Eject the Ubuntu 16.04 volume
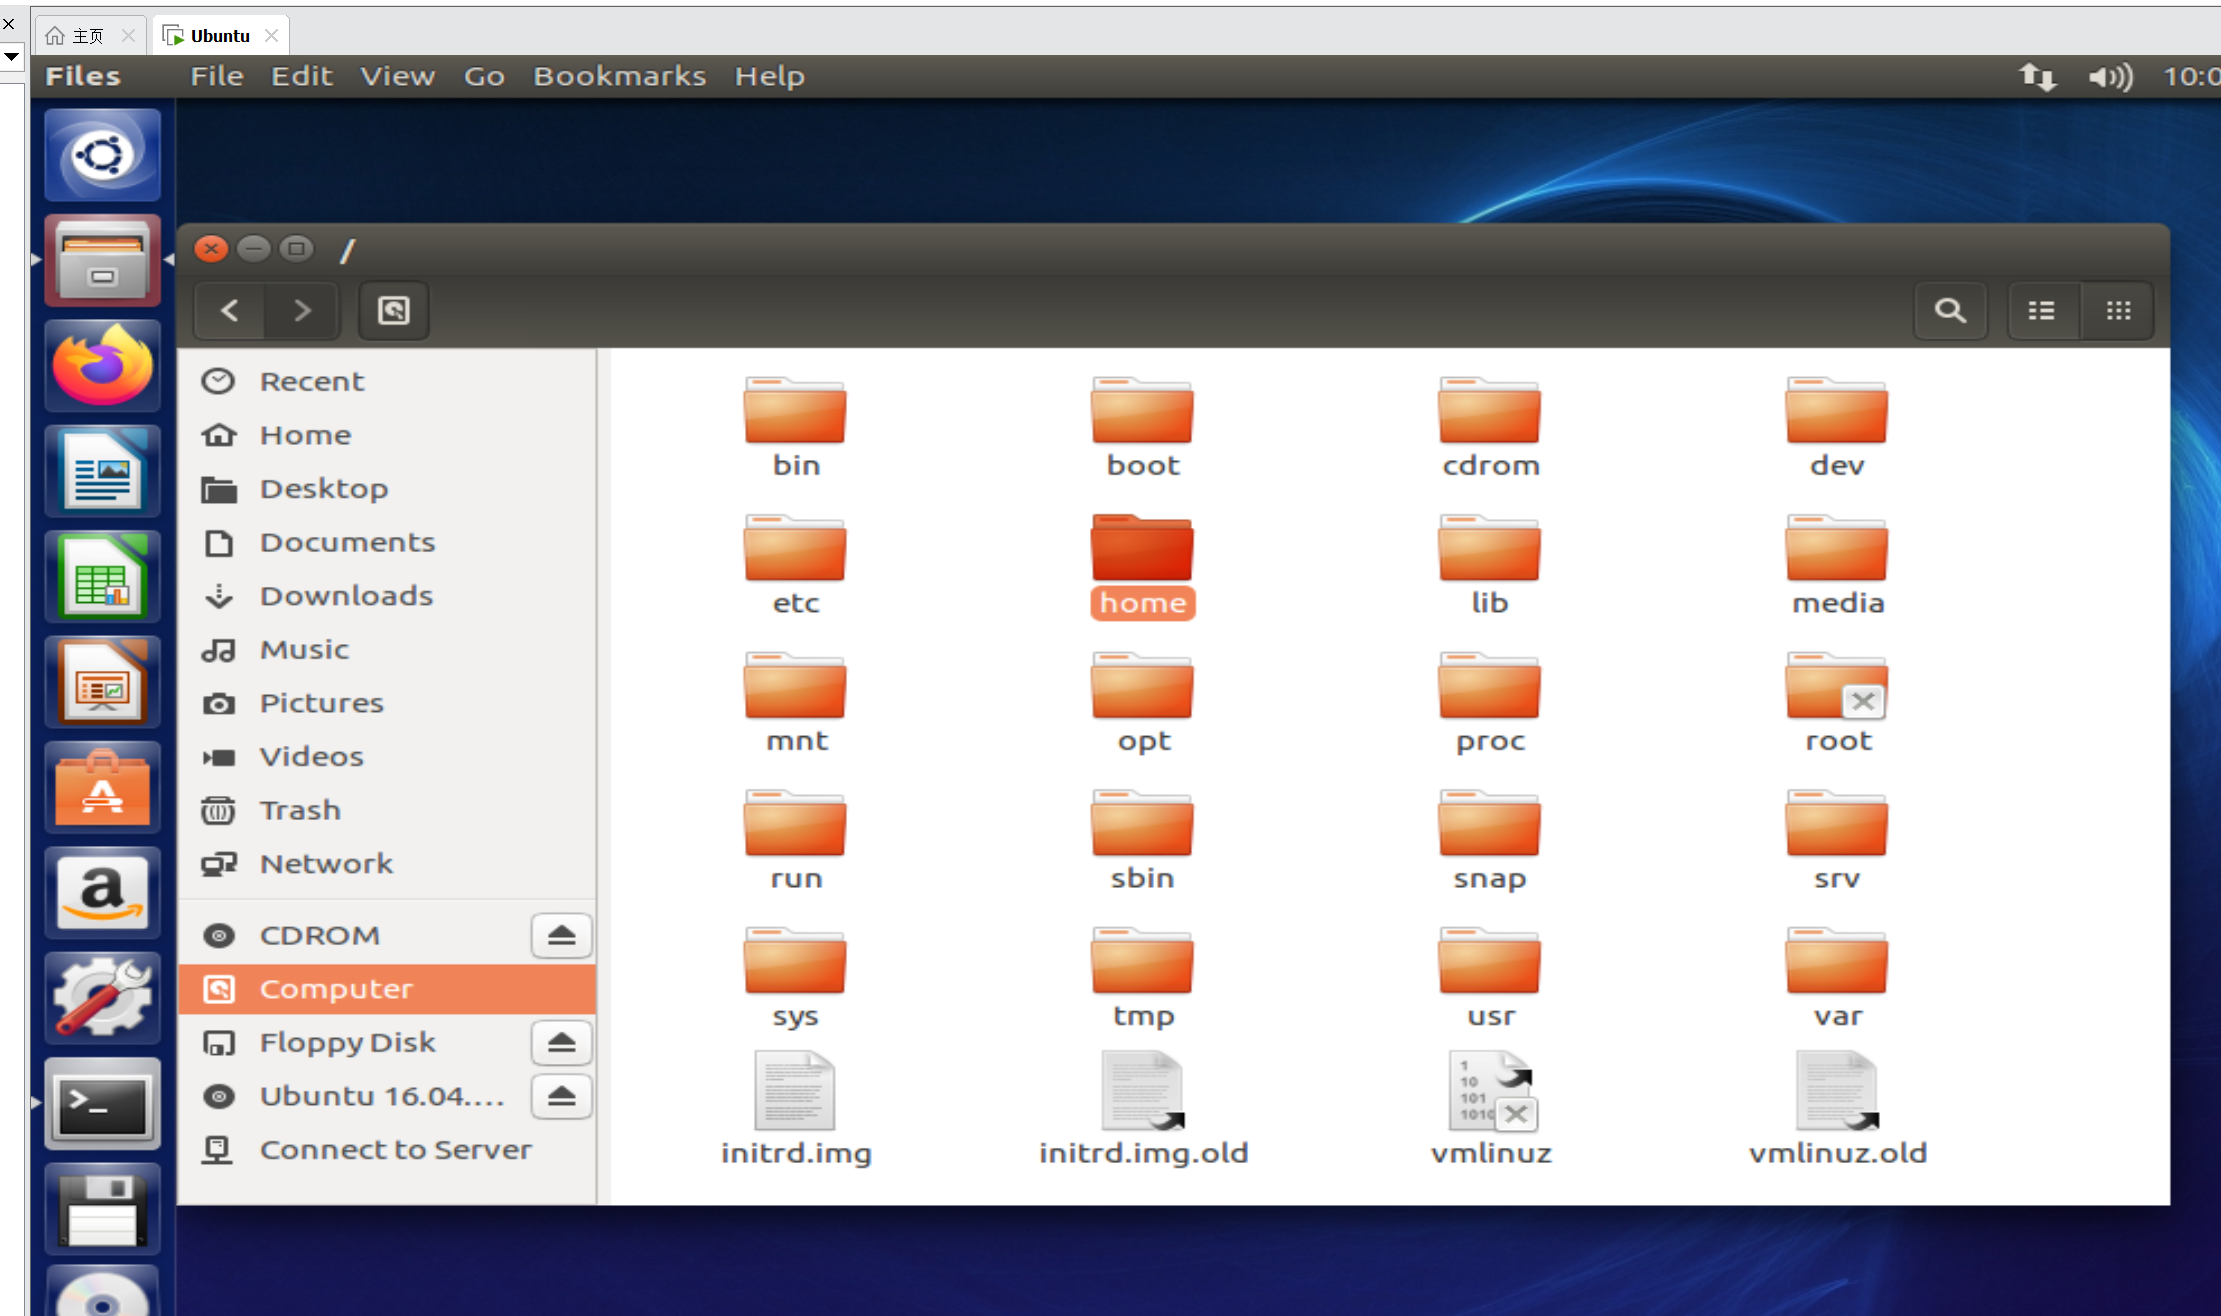The image size is (2221, 1316). tap(561, 1097)
